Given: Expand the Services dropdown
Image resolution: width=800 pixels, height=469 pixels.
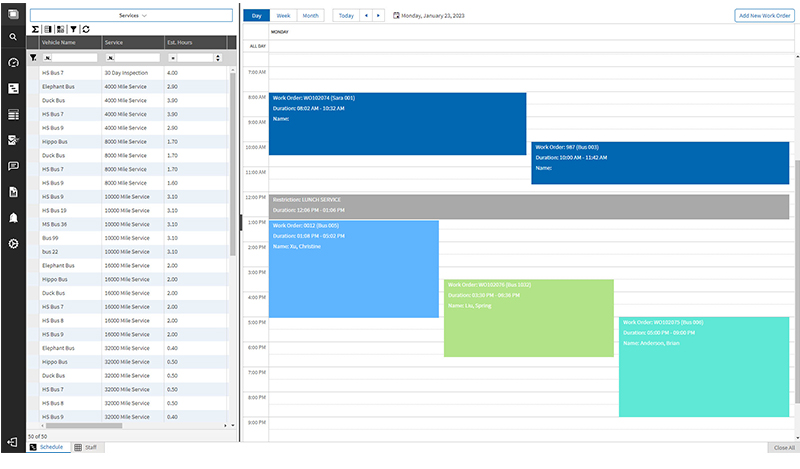Looking at the screenshot, I should pyautogui.click(x=131, y=15).
